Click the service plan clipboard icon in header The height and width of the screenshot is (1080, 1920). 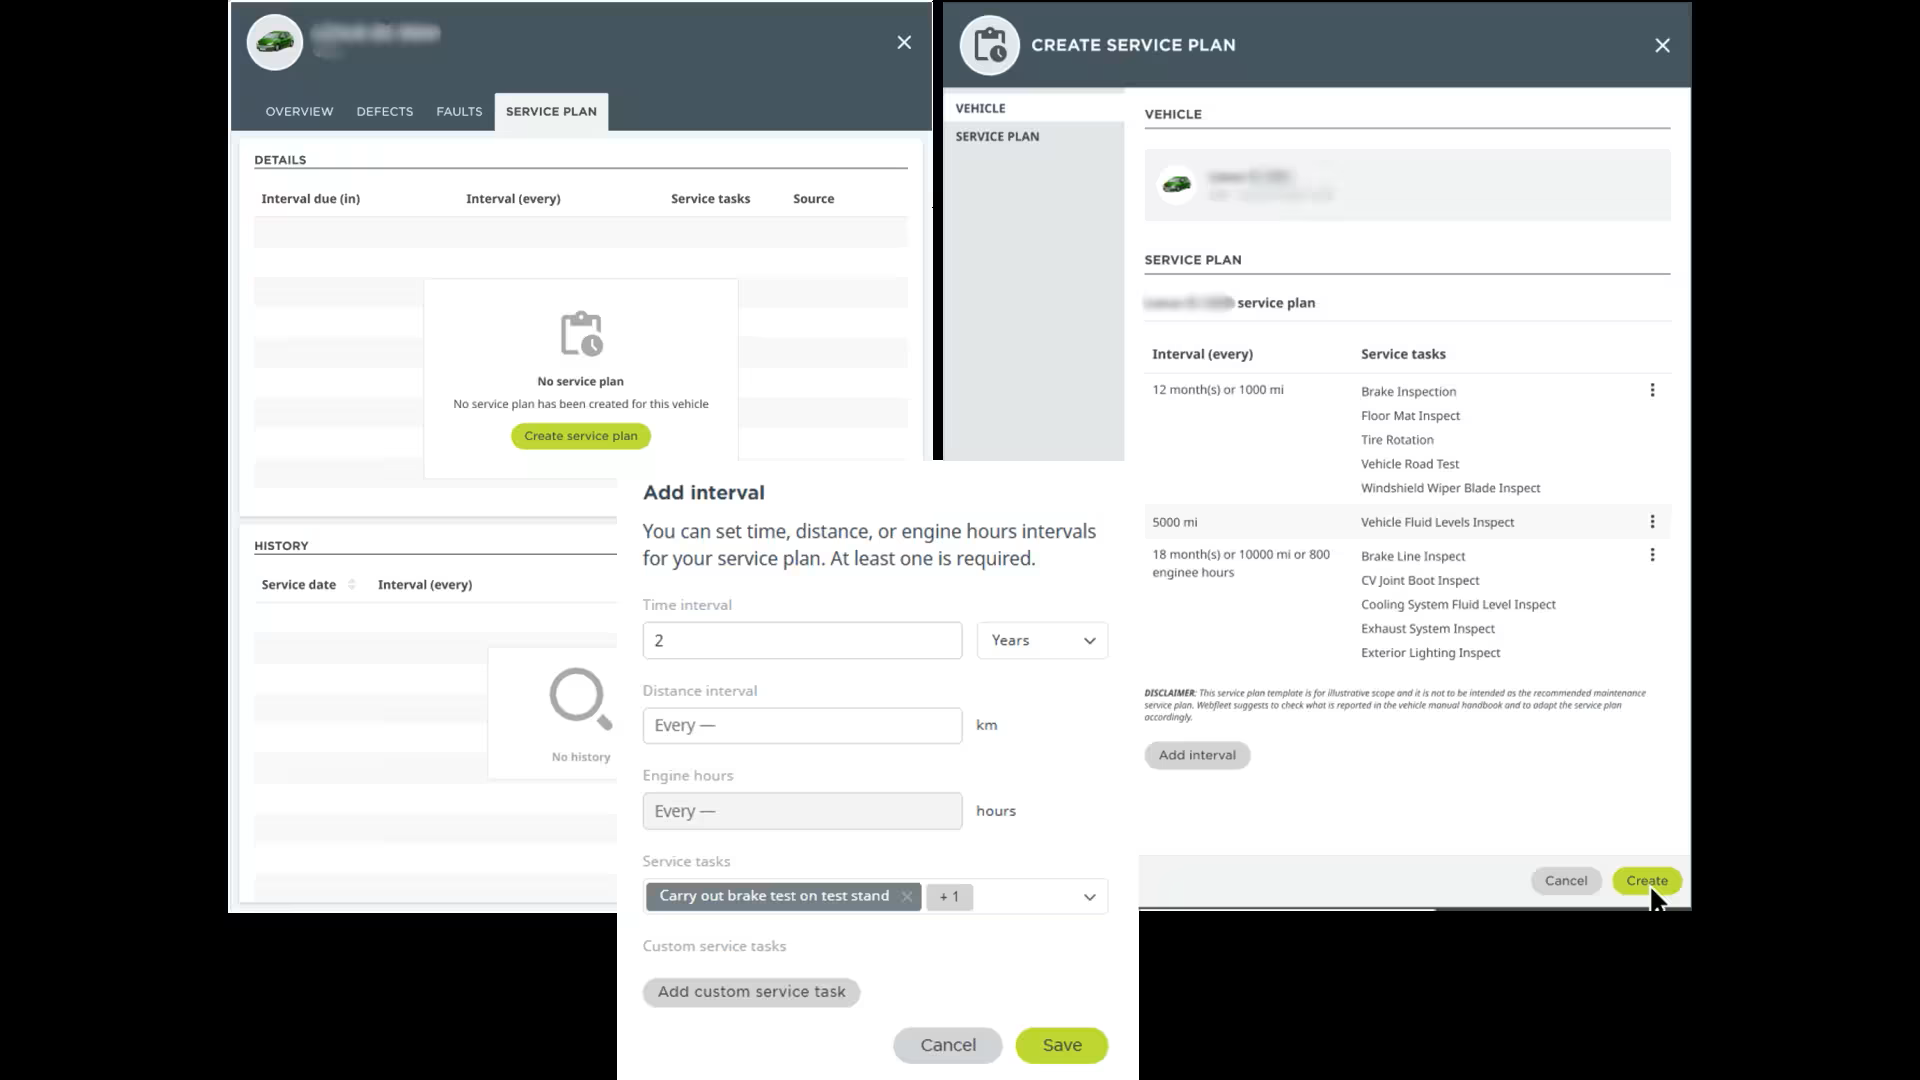pyautogui.click(x=989, y=45)
